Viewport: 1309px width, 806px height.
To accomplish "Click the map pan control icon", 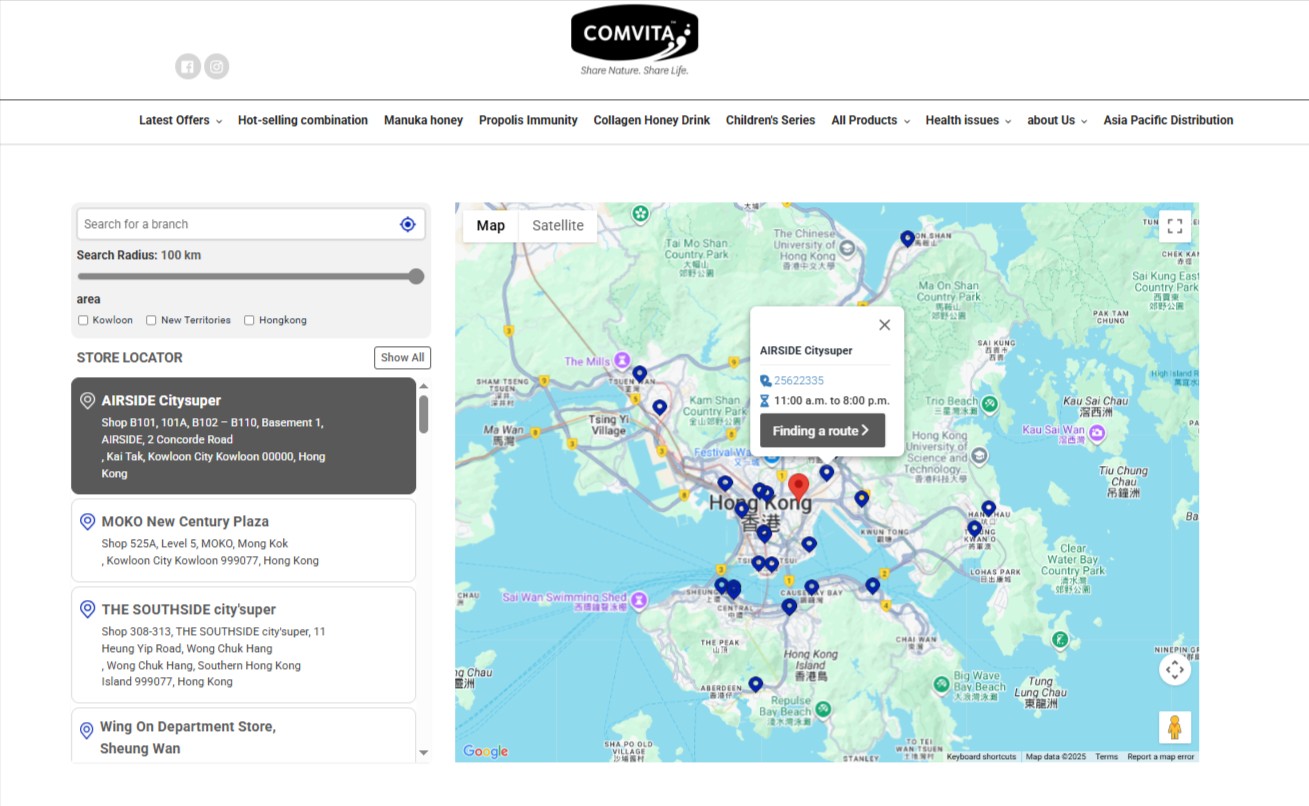I will [1175, 669].
